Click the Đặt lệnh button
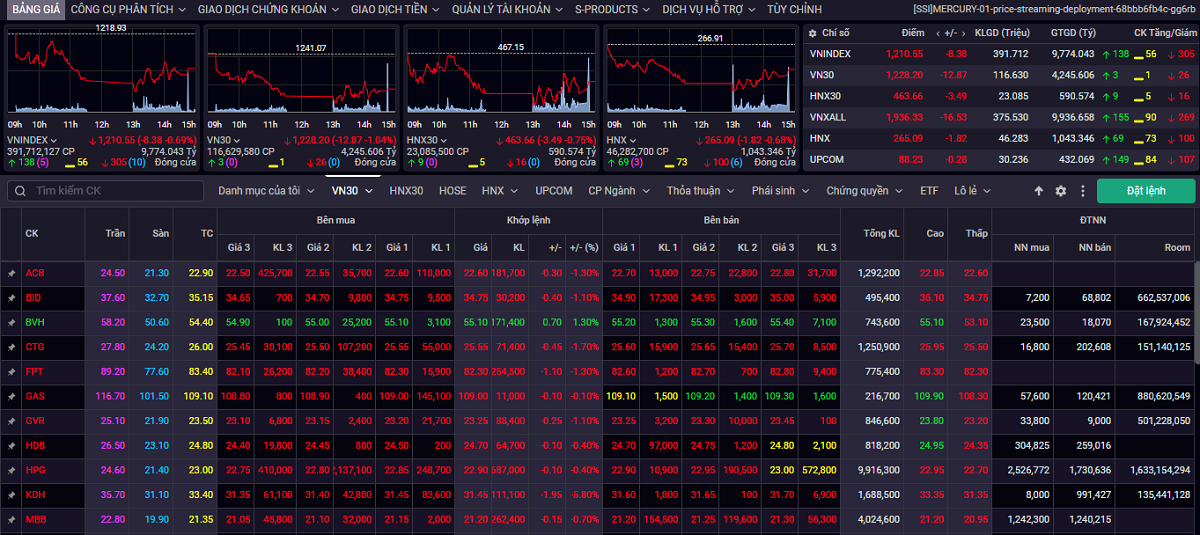1200x535 pixels. pyautogui.click(x=1146, y=191)
